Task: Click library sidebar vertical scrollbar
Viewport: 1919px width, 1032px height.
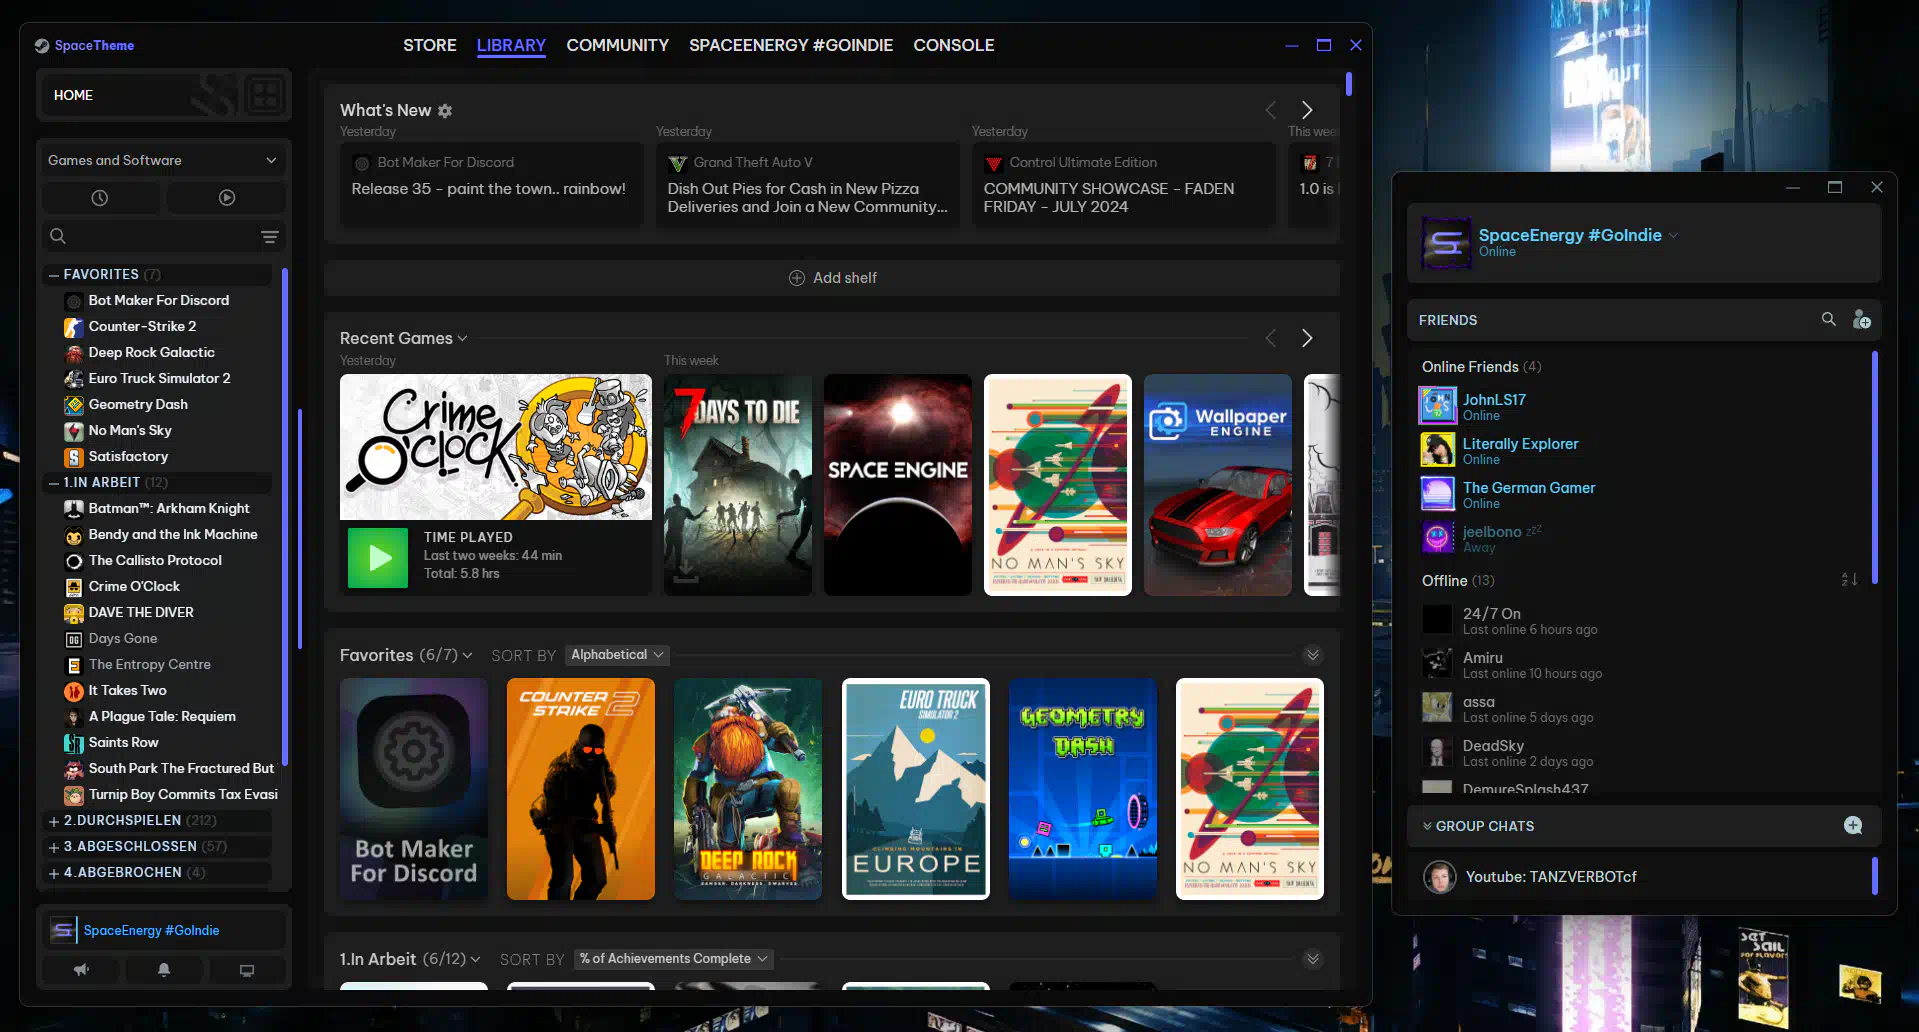Action: pos(285,517)
